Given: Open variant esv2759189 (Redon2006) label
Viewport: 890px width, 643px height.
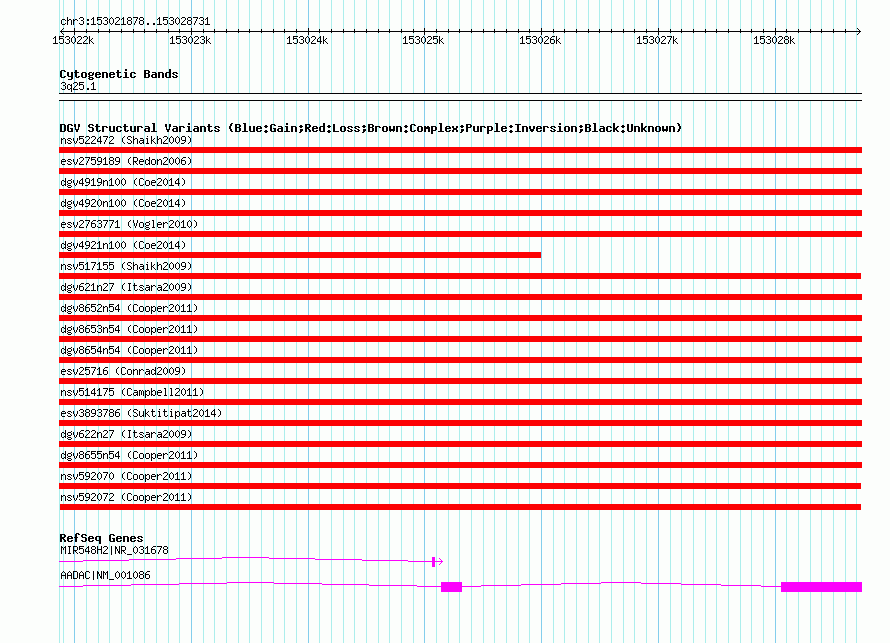Looking at the screenshot, I should pos(126,161).
